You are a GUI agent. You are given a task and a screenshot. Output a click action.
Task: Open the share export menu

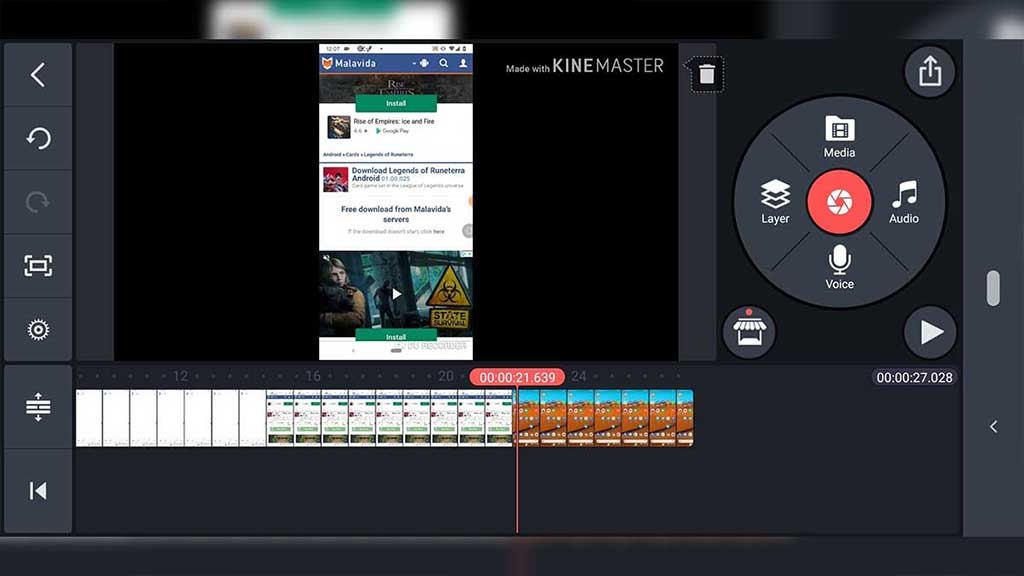[x=929, y=72]
